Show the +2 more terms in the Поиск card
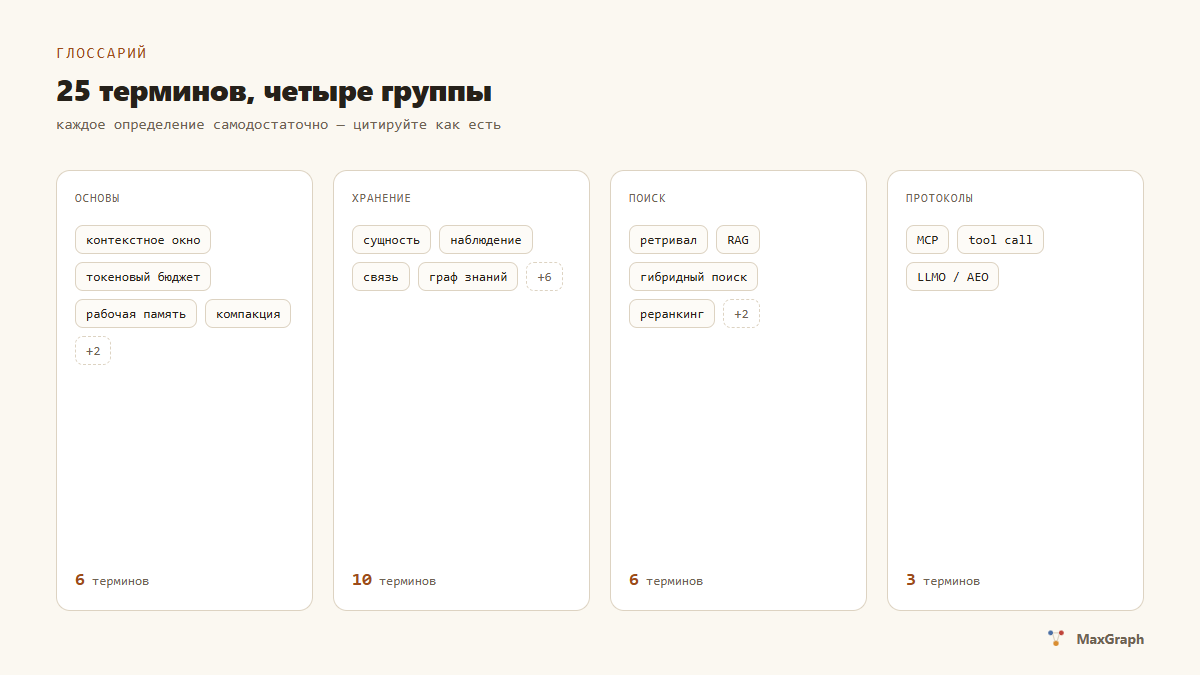 point(741,314)
